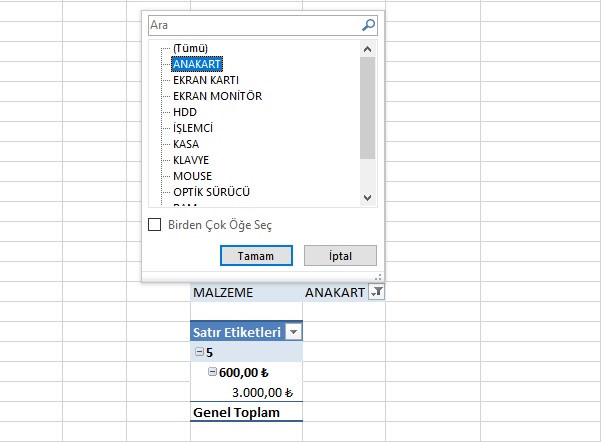This screenshot has height=442, width=601.
Task: Select KASA item in the list
Action: pyautogui.click(x=186, y=144)
